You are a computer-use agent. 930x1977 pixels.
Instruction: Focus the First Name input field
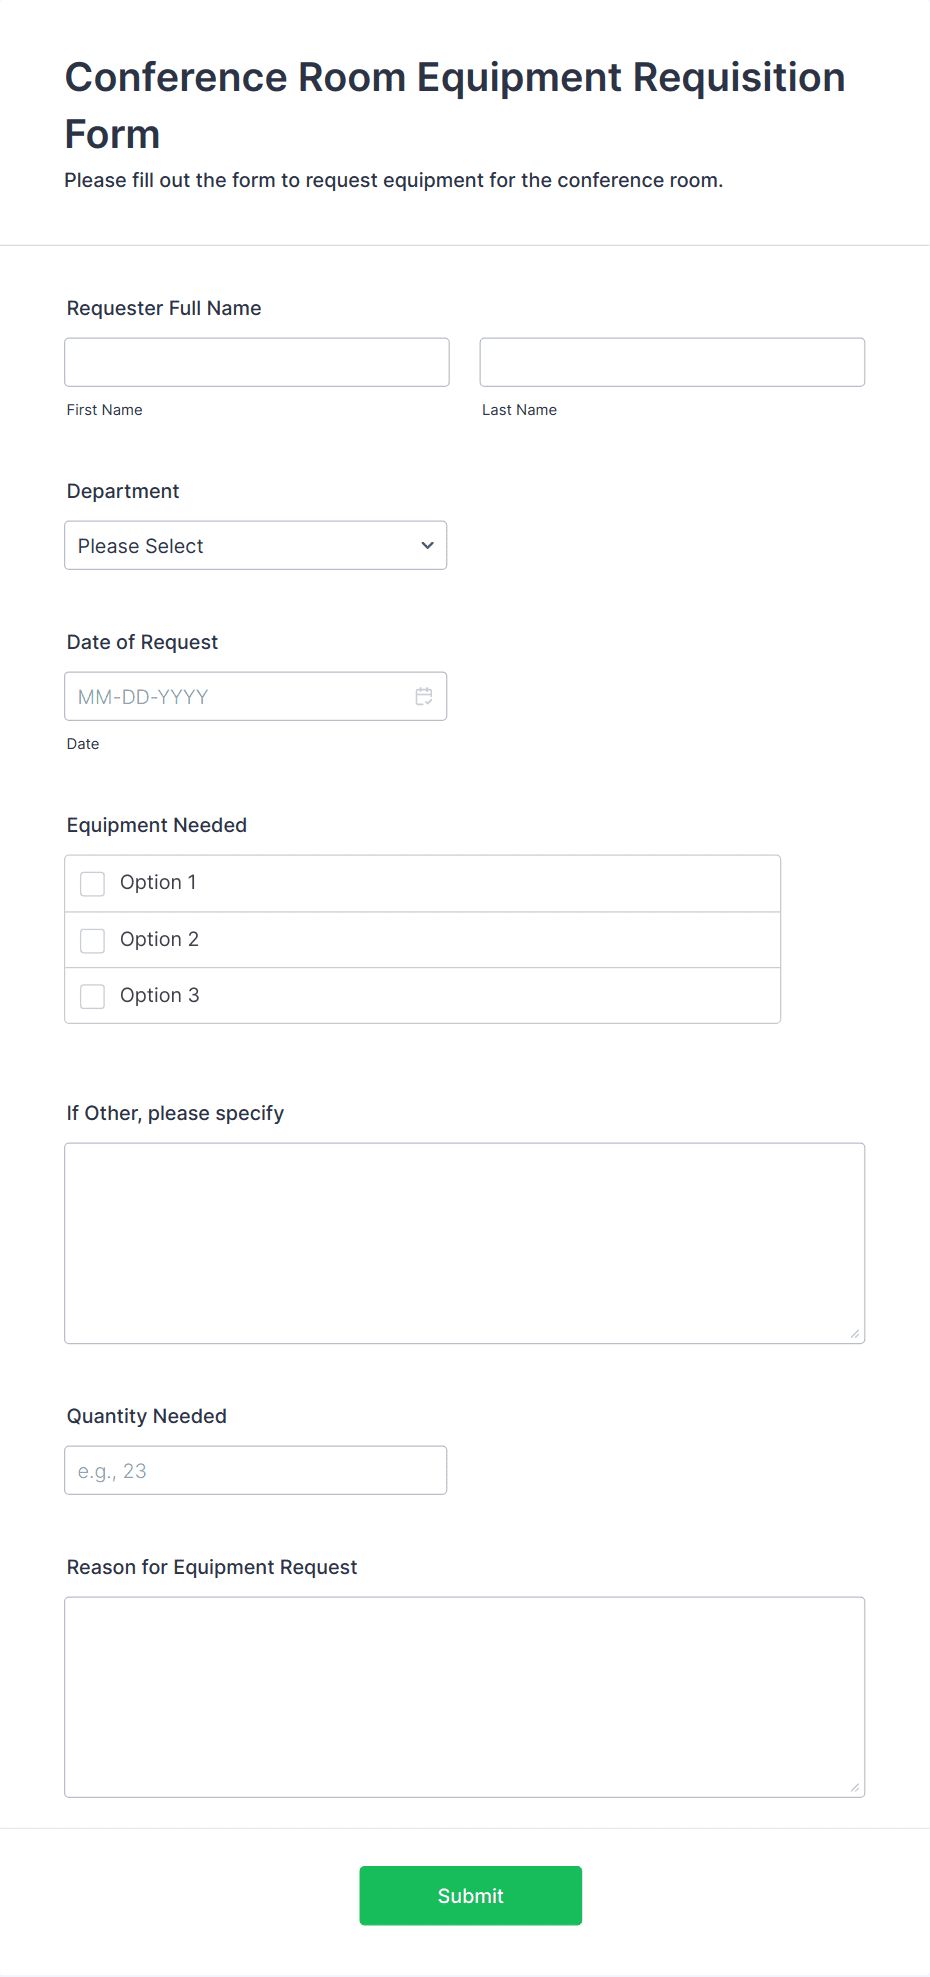pos(257,362)
